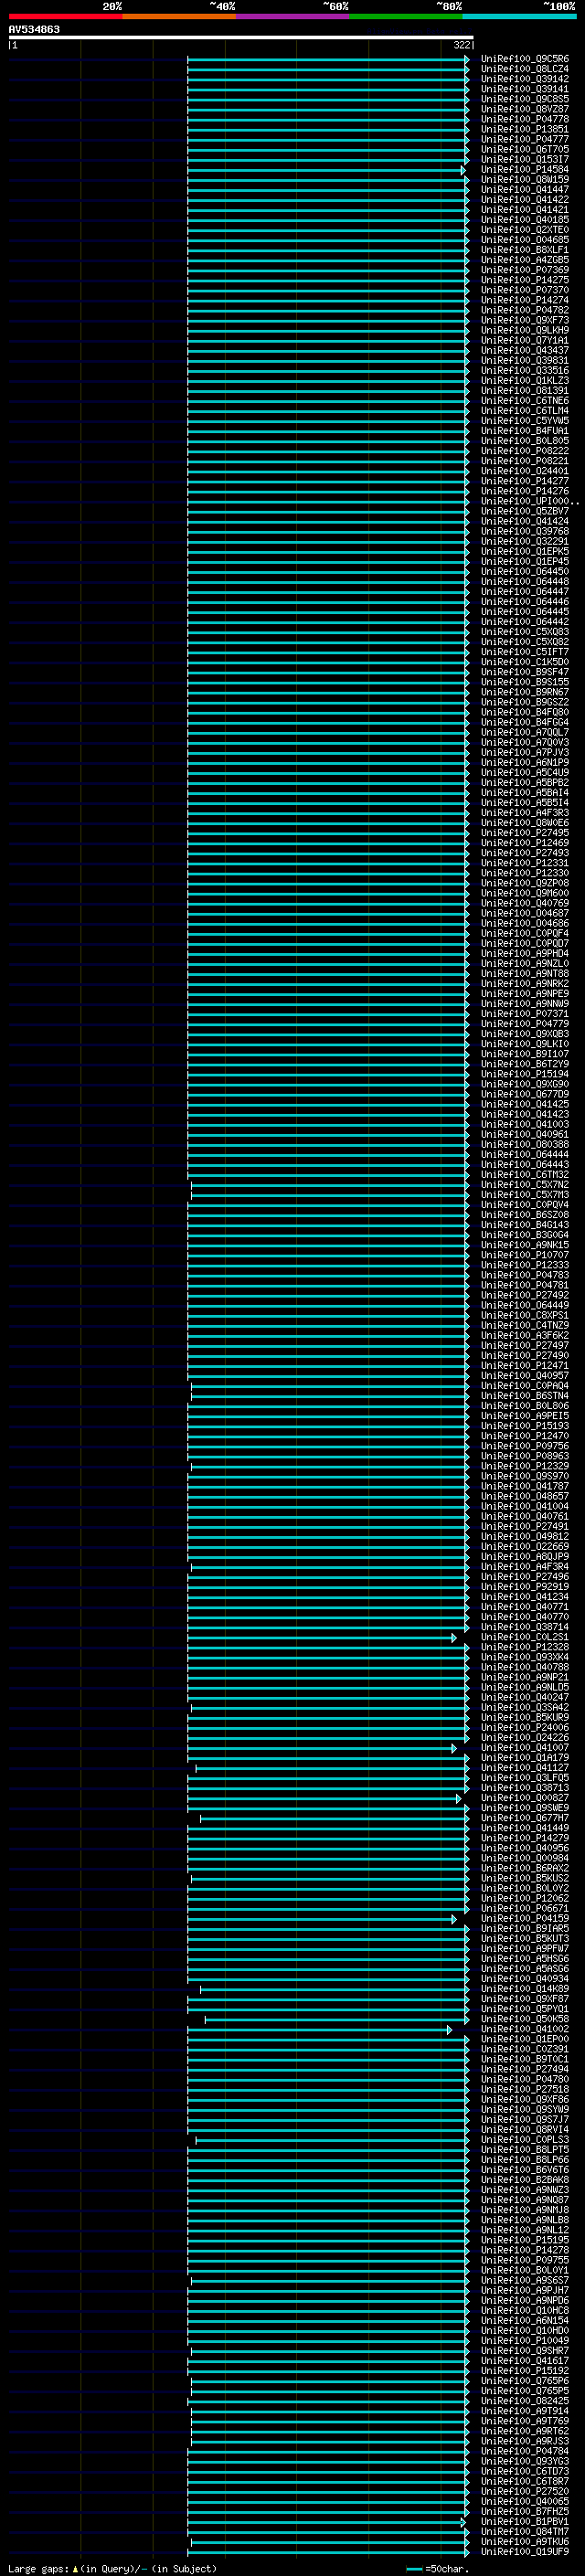Select the UniRef100_P14279 label
This screenshot has width=585, height=2576.
tap(525, 1838)
